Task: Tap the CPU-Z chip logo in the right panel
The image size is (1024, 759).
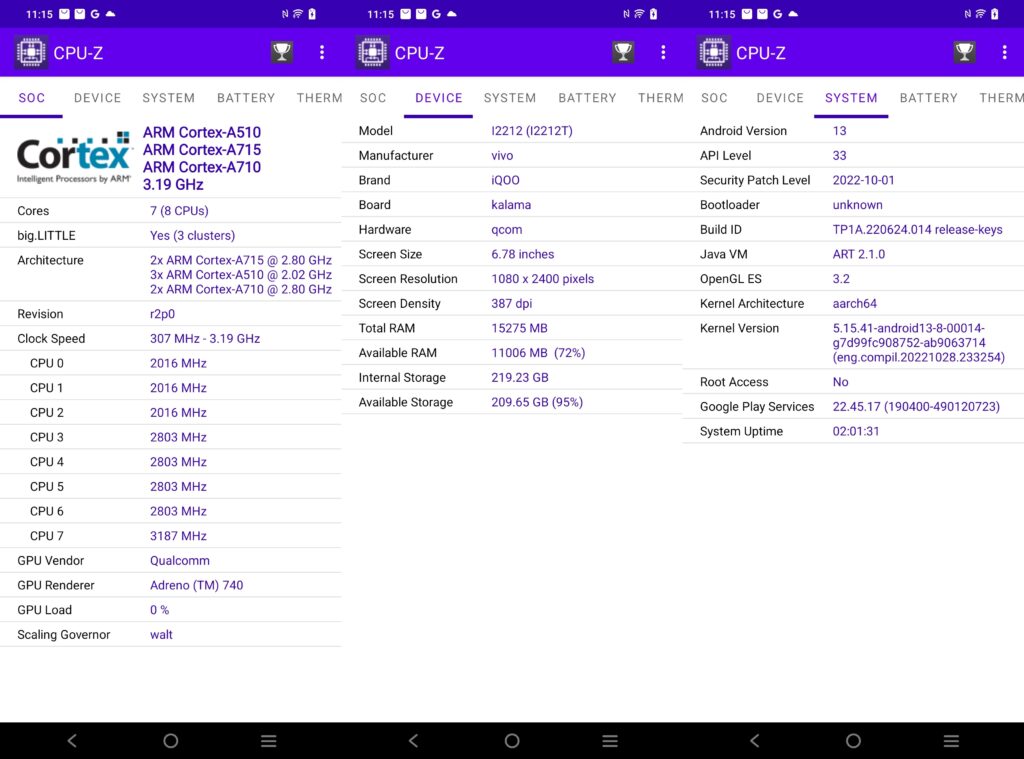Action: 713,52
